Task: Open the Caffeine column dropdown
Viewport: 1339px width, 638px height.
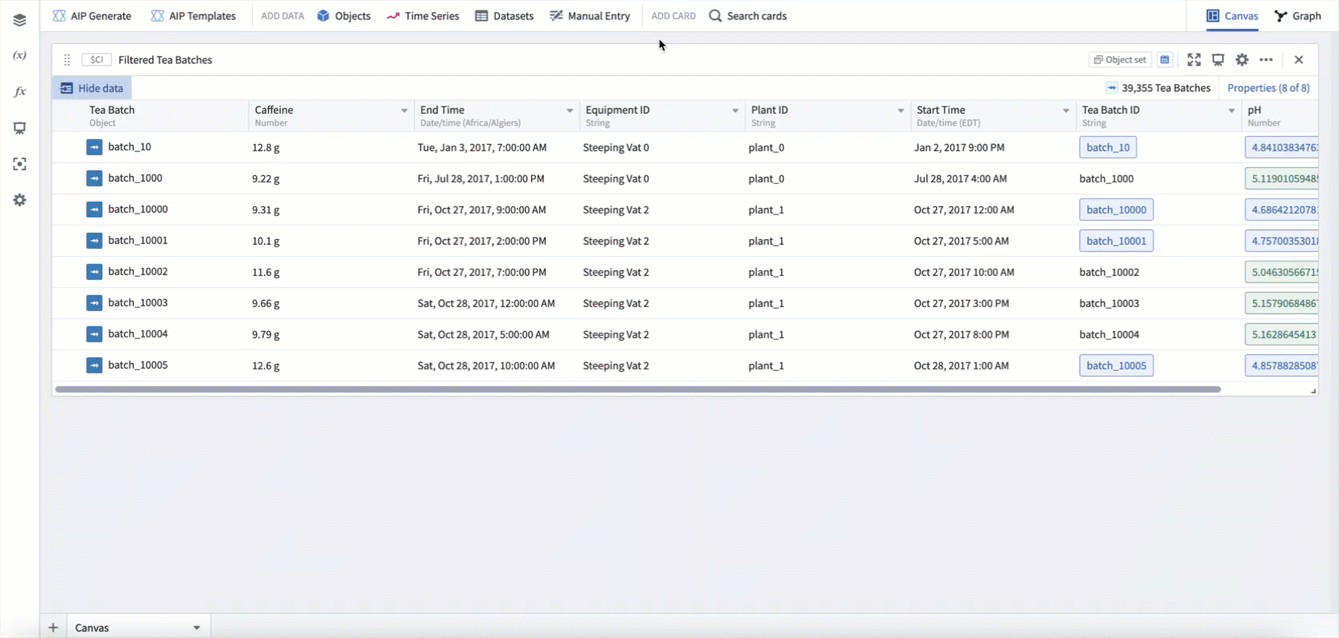Action: pyautogui.click(x=404, y=111)
